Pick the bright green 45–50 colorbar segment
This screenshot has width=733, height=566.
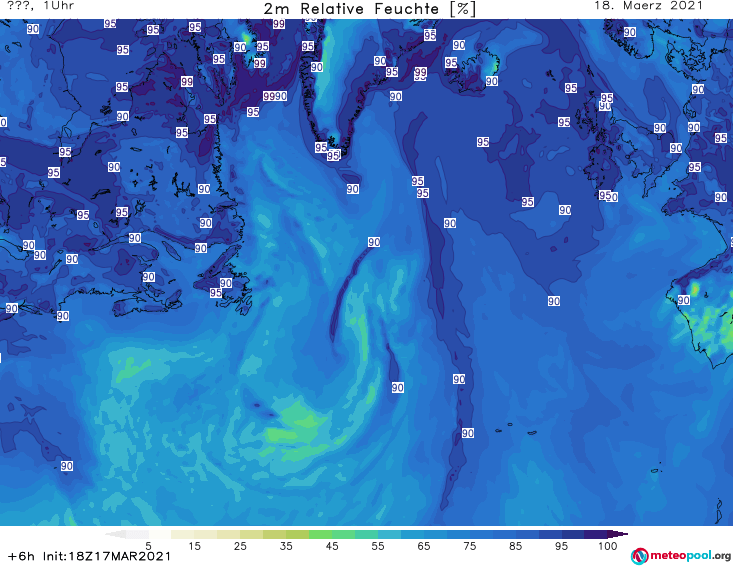coord(343,534)
